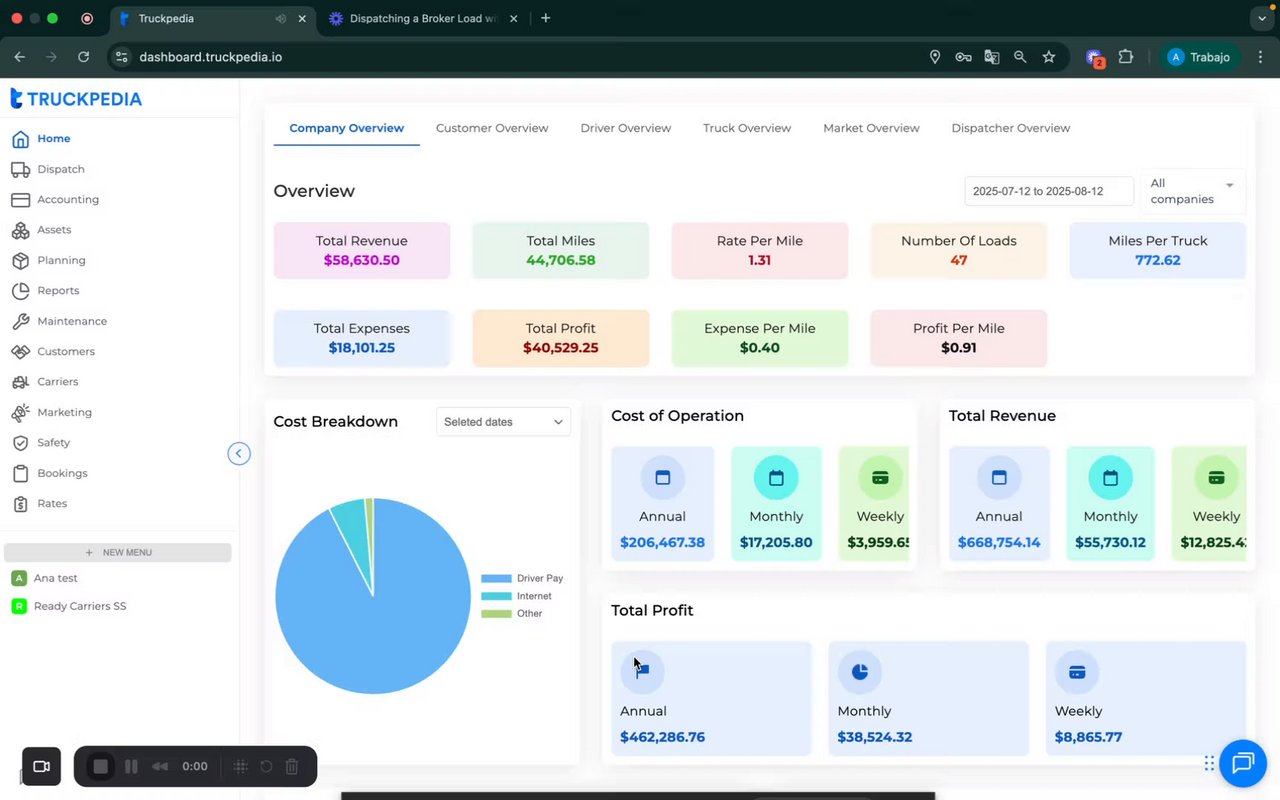Open the Dispatch truck icon in sidebar
The image size is (1280, 800).
(x=20, y=169)
